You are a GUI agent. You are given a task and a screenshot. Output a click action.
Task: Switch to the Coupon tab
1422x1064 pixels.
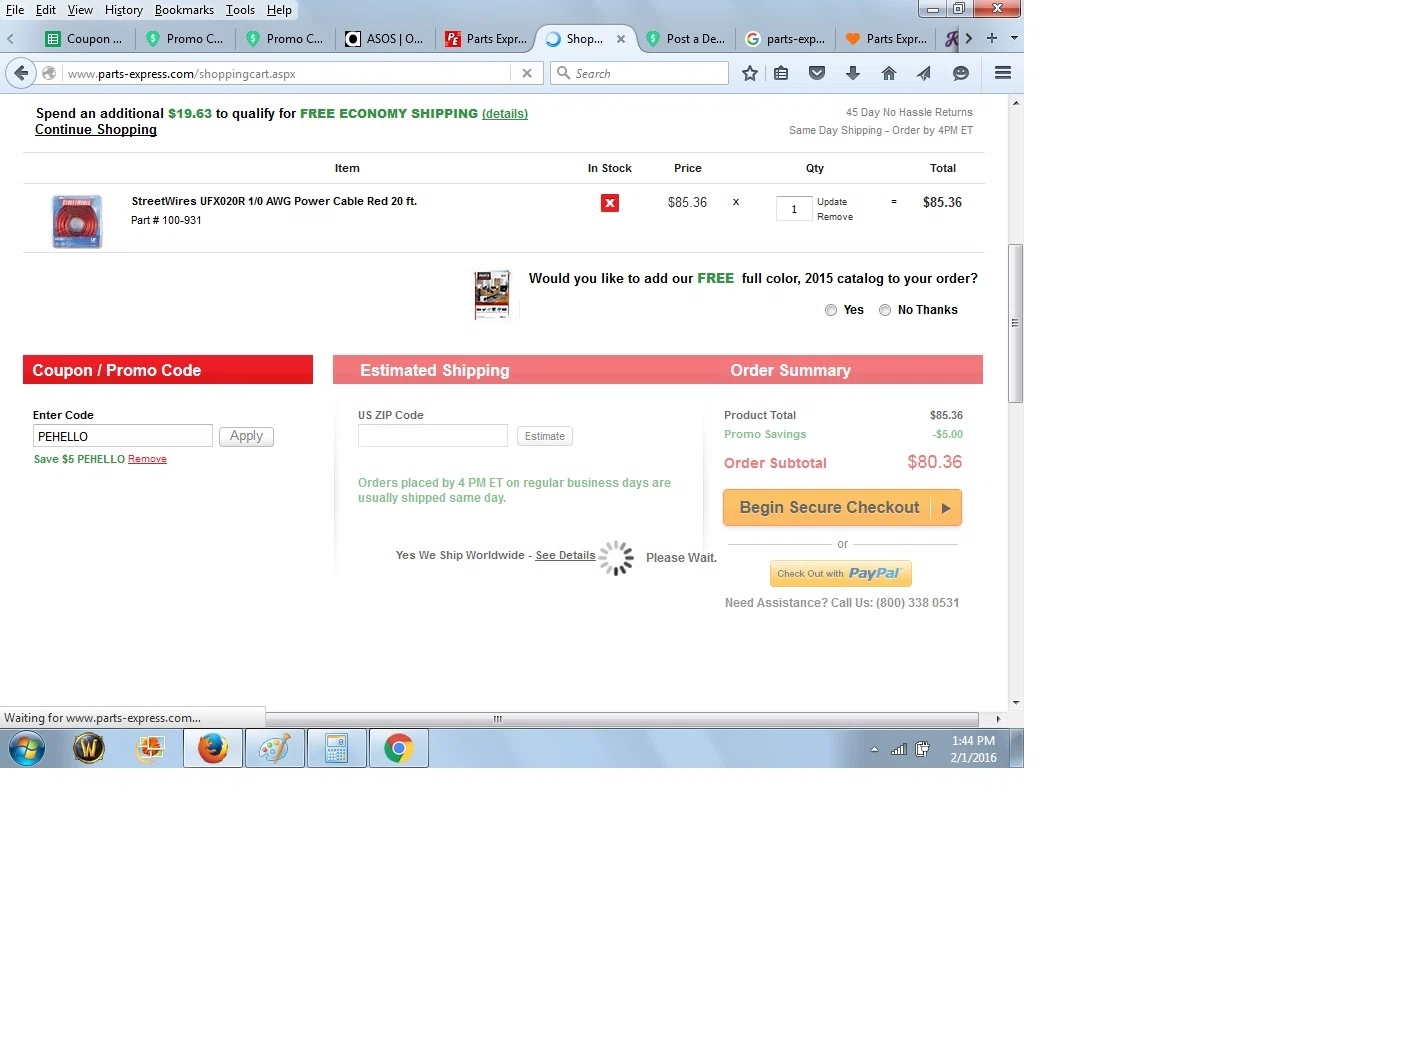(85, 39)
